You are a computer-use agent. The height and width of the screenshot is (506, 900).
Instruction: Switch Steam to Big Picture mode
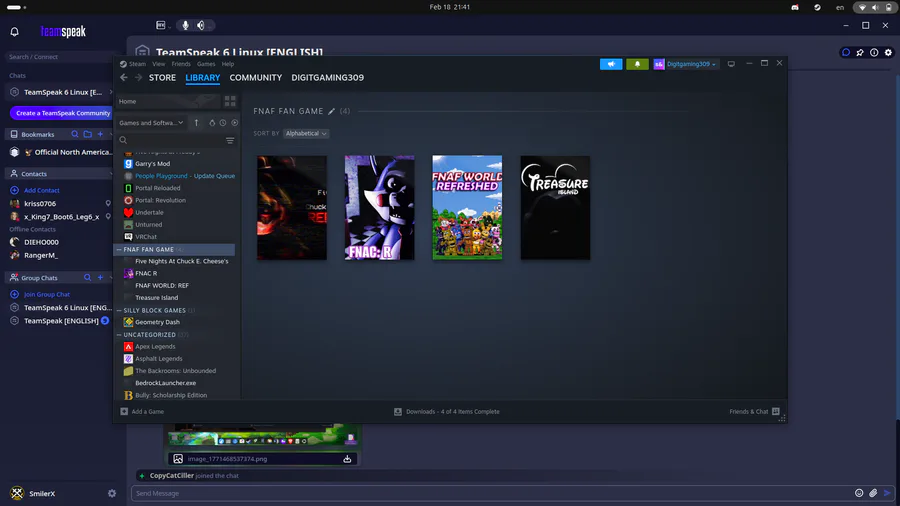[731, 64]
